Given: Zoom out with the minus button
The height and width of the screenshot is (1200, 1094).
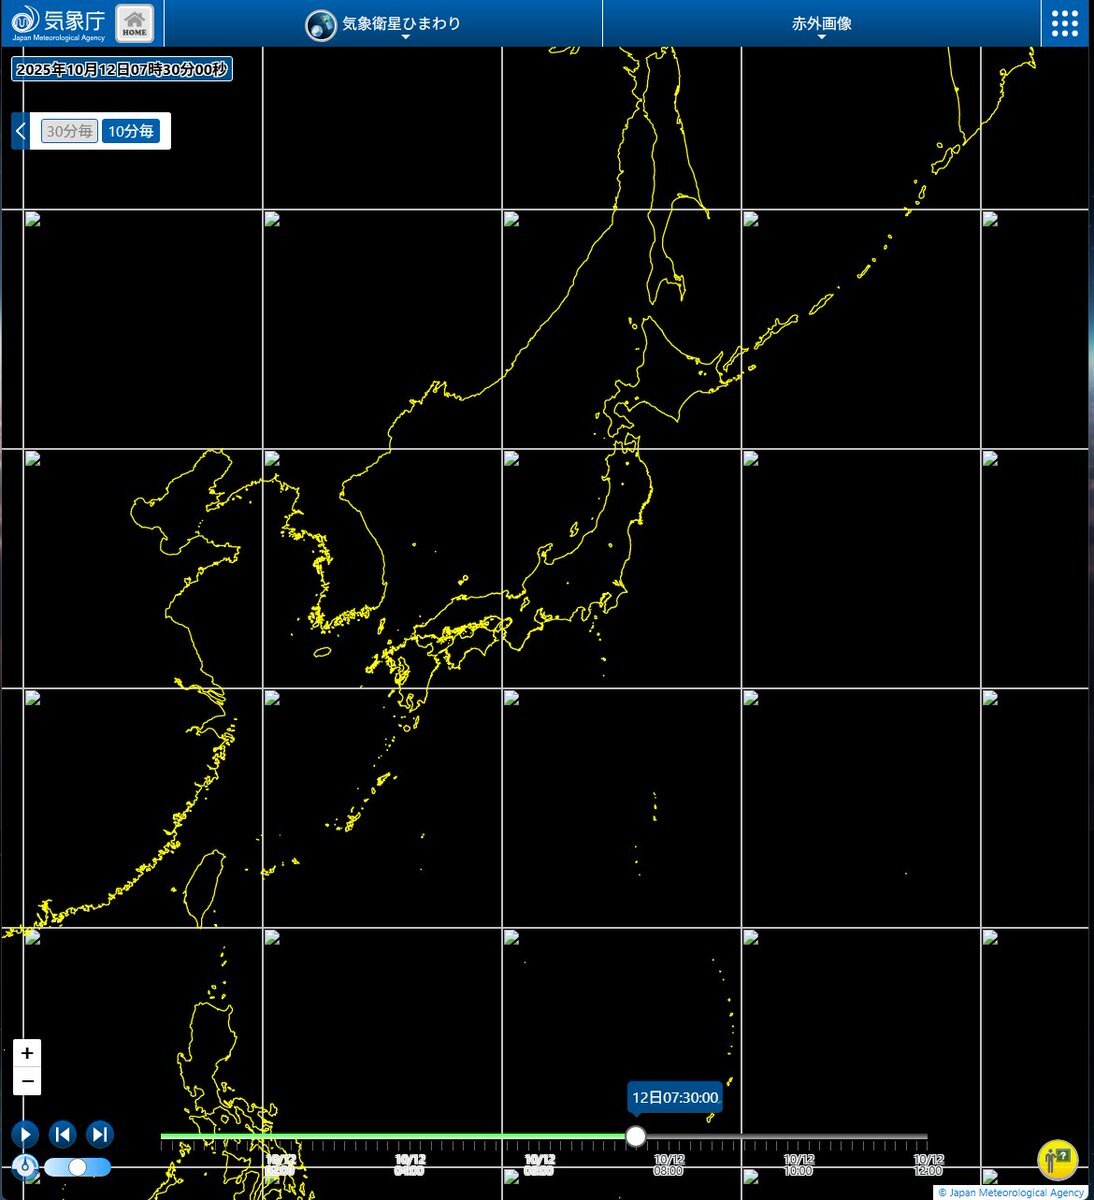Looking at the screenshot, I should pyautogui.click(x=27, y=1081).
